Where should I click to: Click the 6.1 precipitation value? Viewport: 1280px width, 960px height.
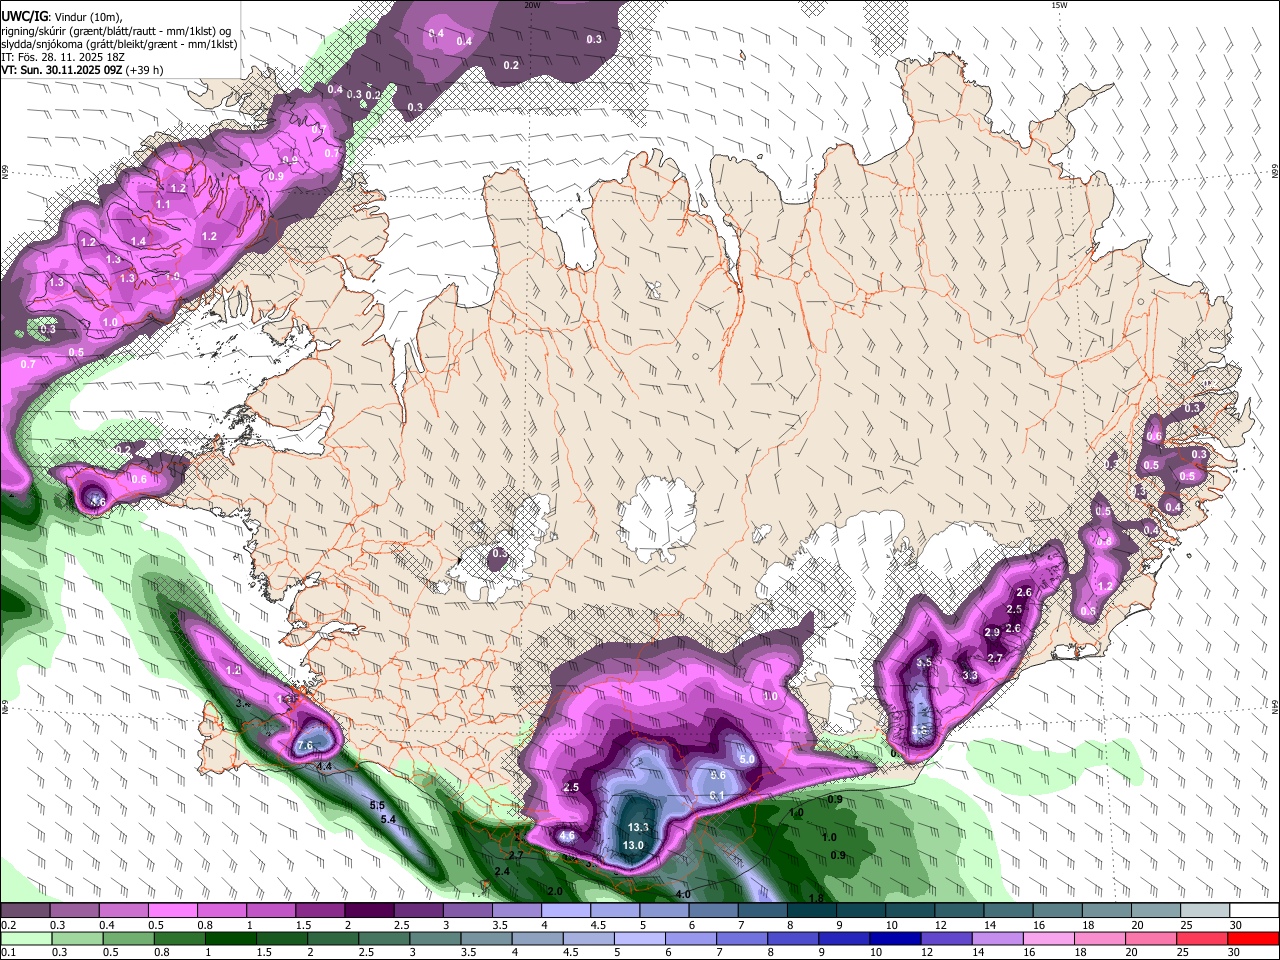click(716, 795)
